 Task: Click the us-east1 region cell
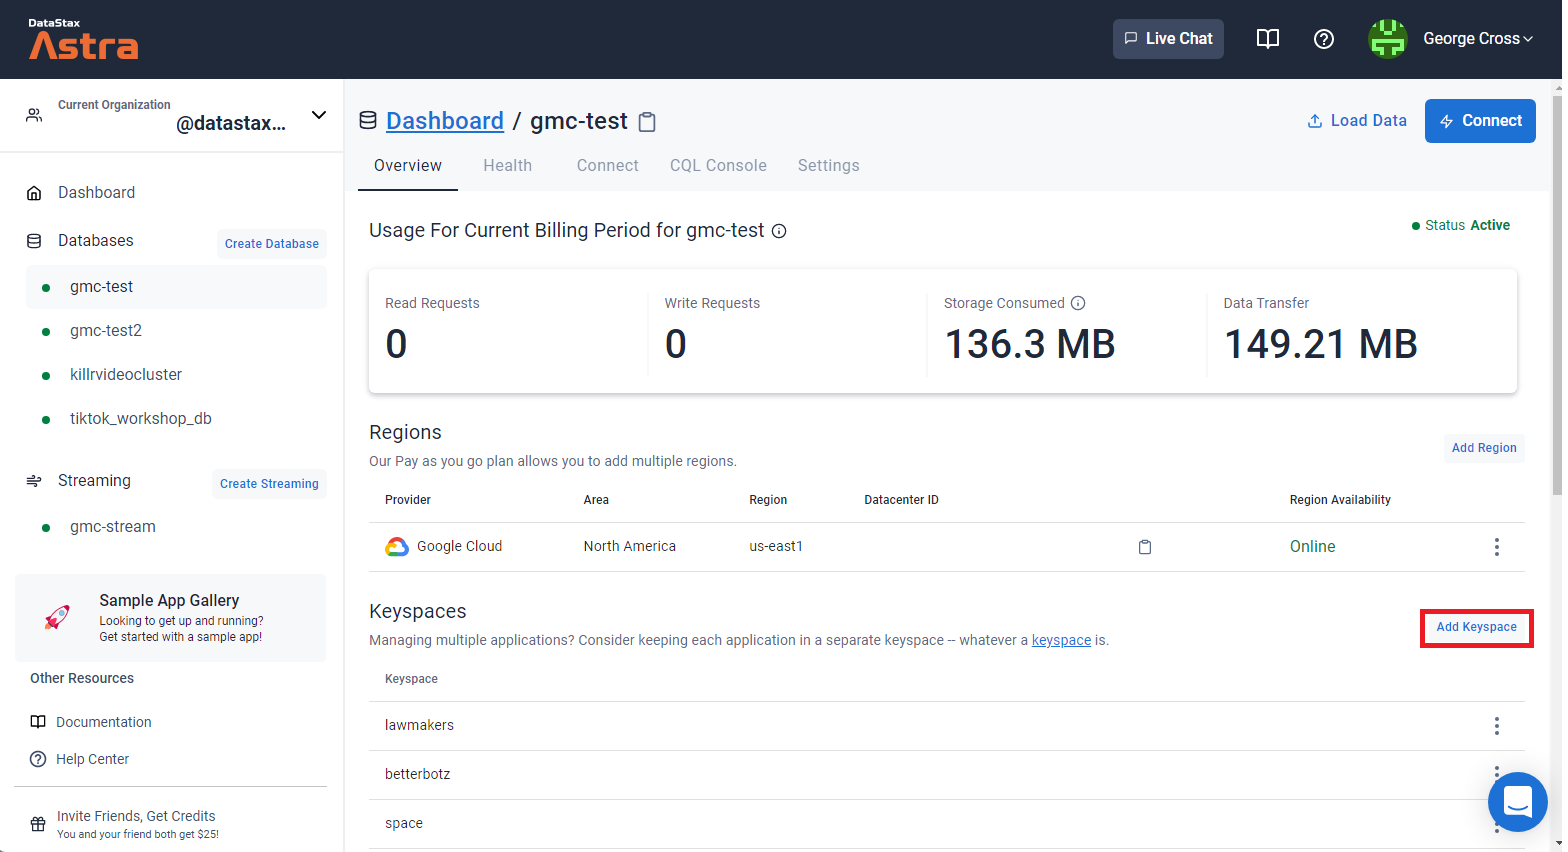tap(776, 547)
